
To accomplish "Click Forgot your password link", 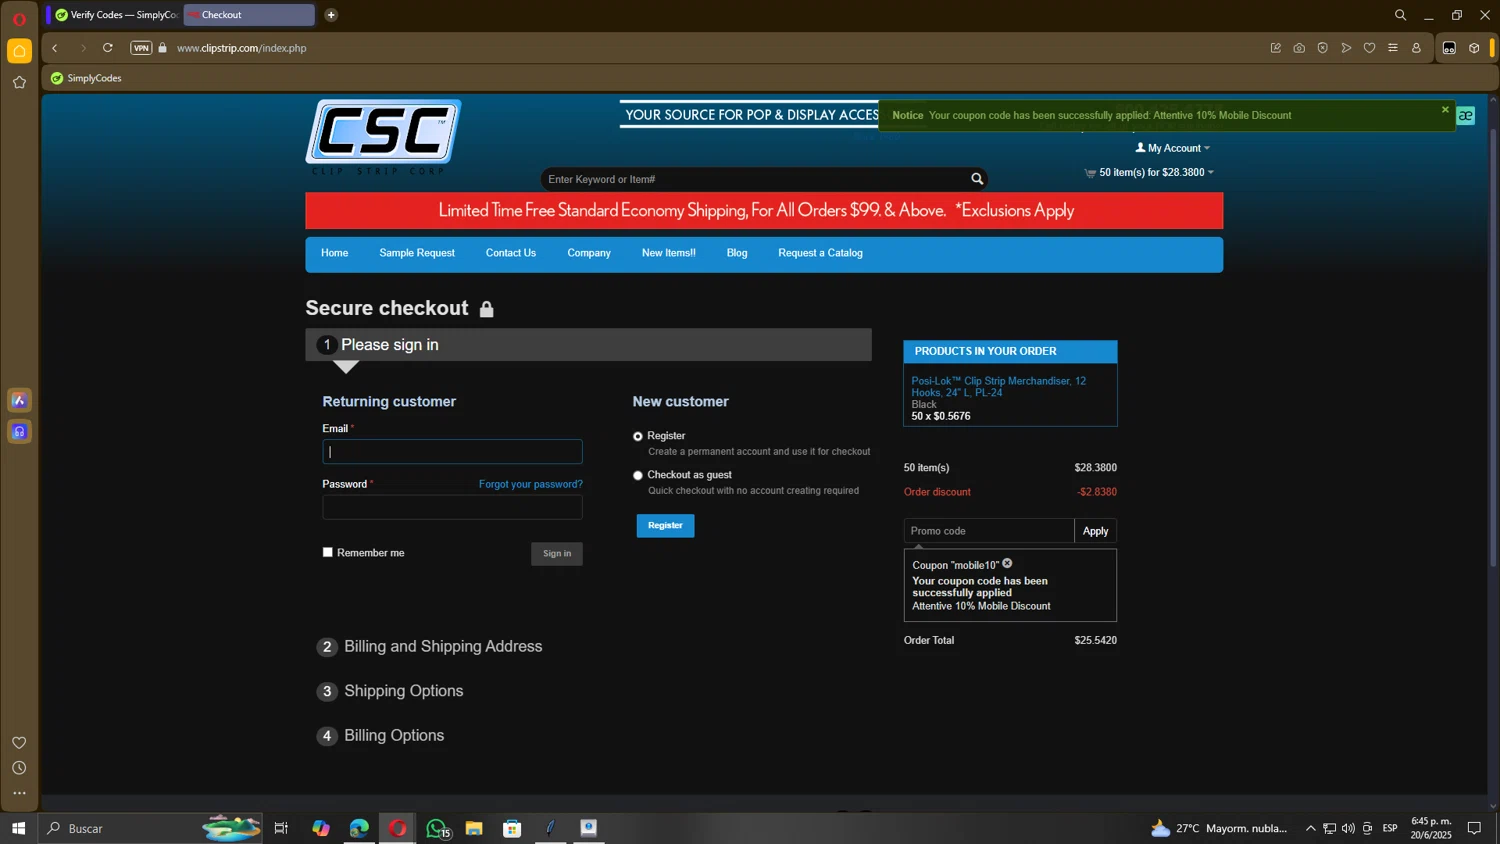I will pos(531,484).
